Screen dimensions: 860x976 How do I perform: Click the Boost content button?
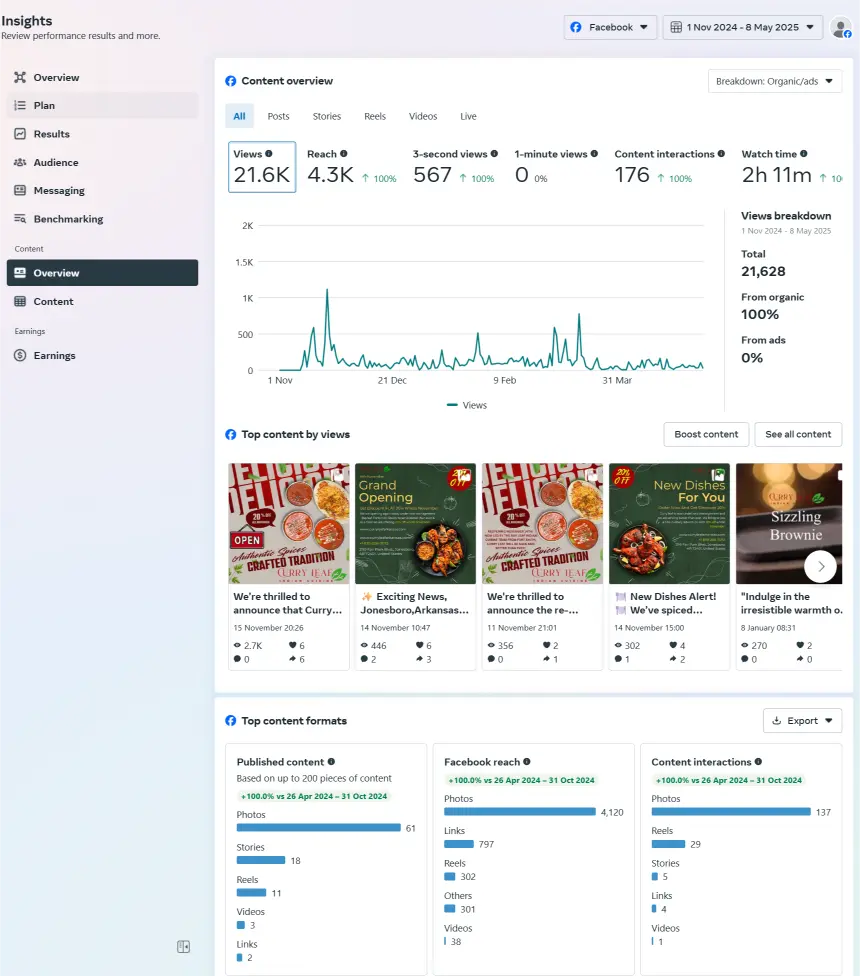point(706,434)
